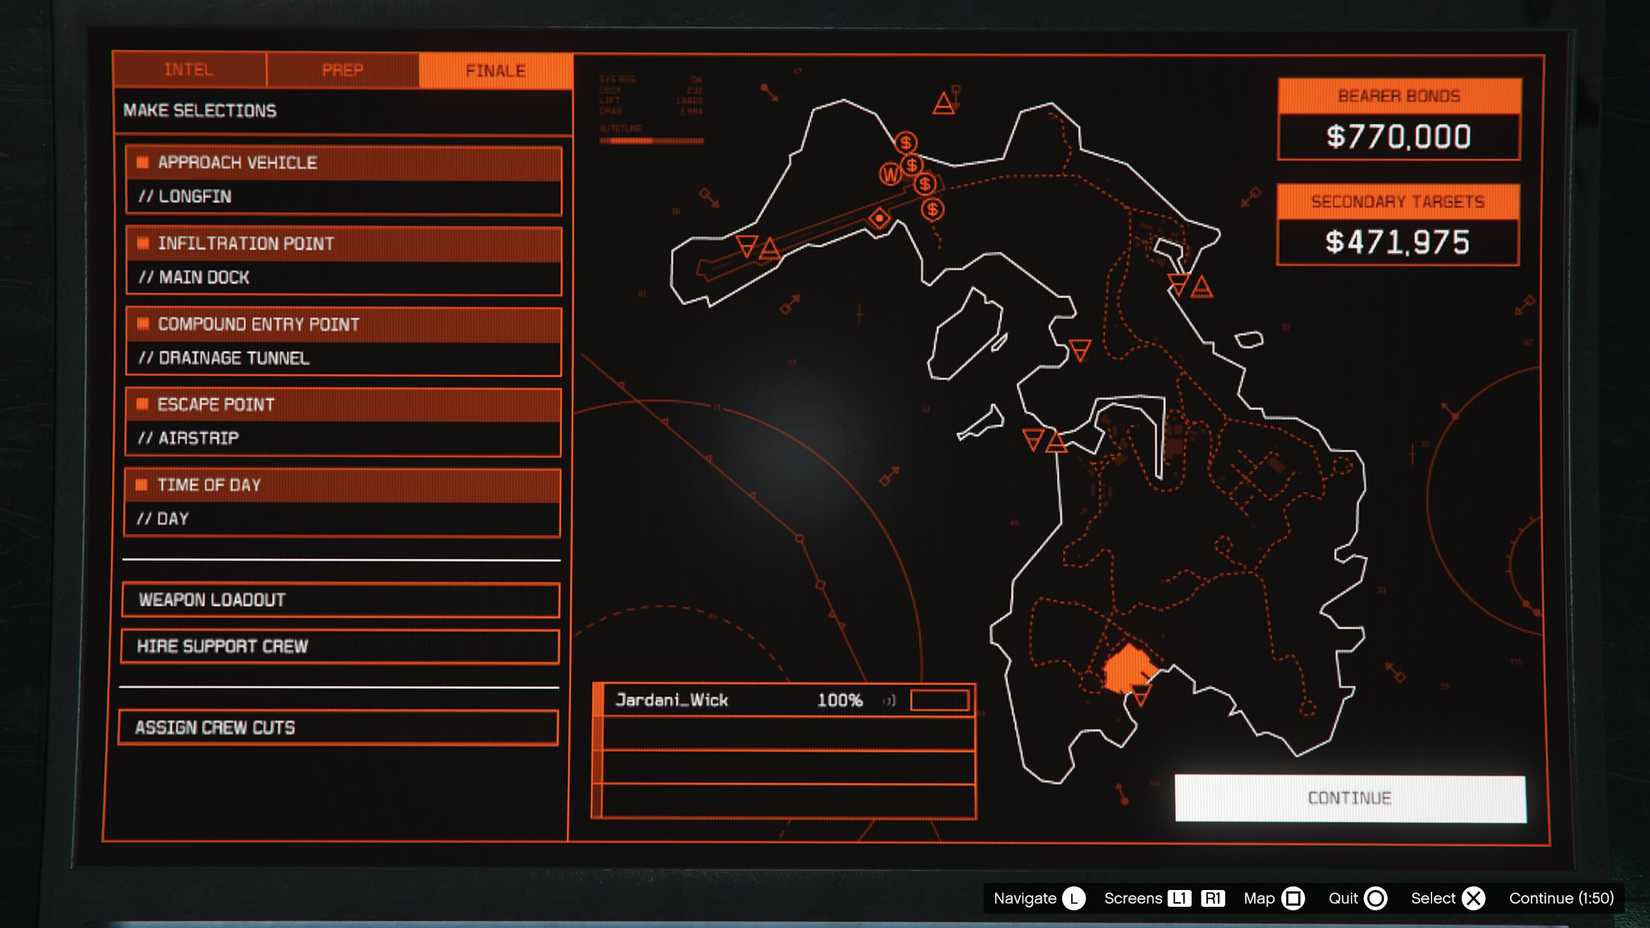
Task: Click the diamond airstrip escape icon
Action: pos(877,218)
